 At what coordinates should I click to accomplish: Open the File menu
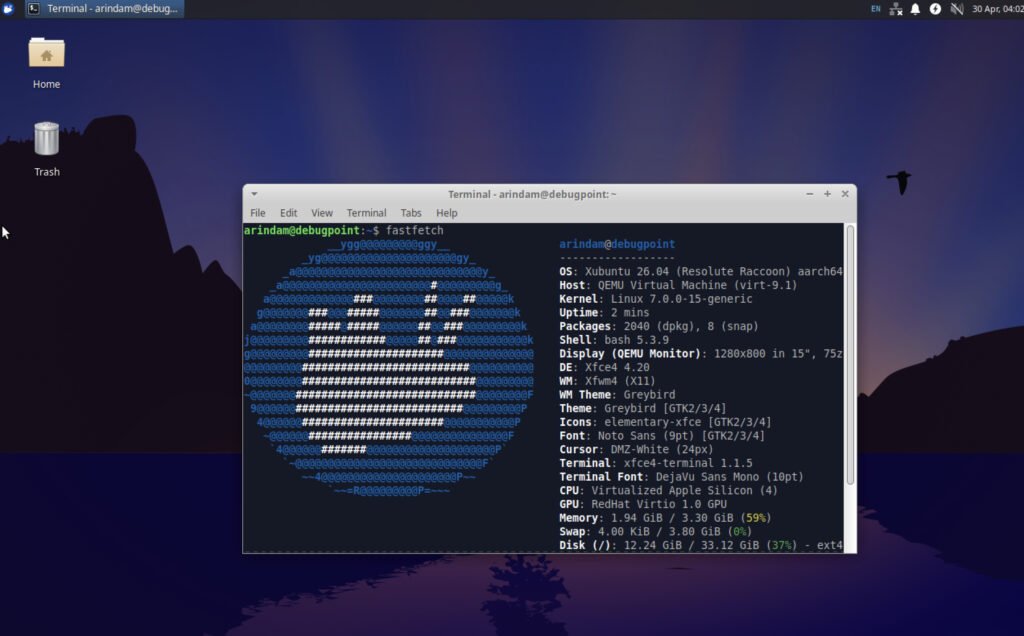pos(258,213)
